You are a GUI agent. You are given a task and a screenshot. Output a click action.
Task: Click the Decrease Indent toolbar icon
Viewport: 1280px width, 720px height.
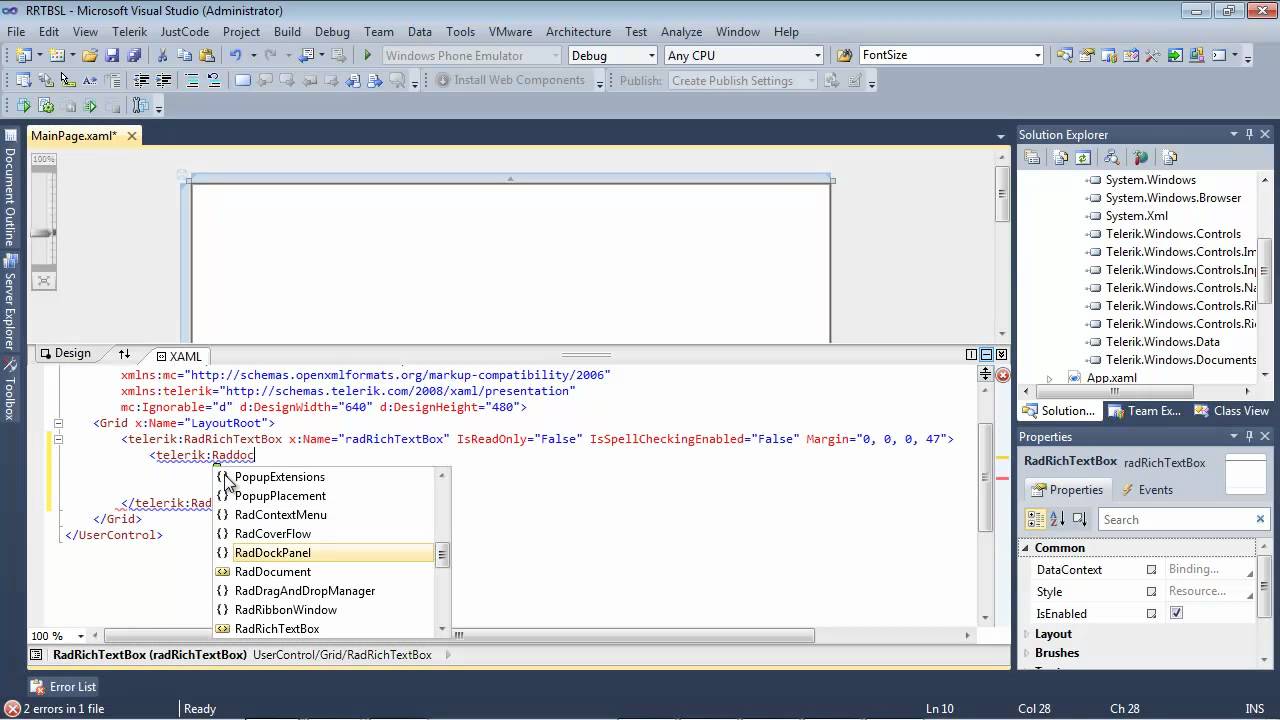(x=142, y=80)
